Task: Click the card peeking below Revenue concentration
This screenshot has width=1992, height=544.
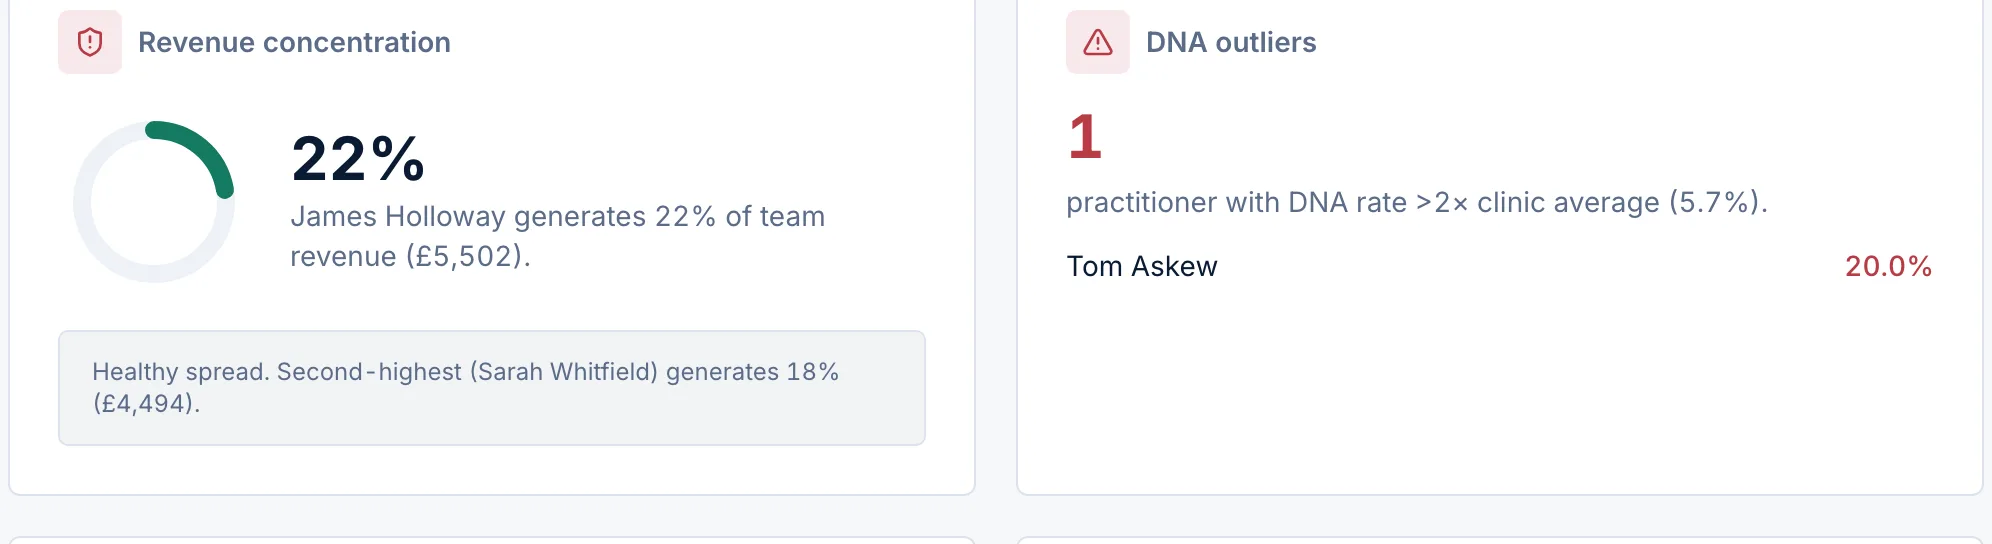Action: [x=492, y=540]
